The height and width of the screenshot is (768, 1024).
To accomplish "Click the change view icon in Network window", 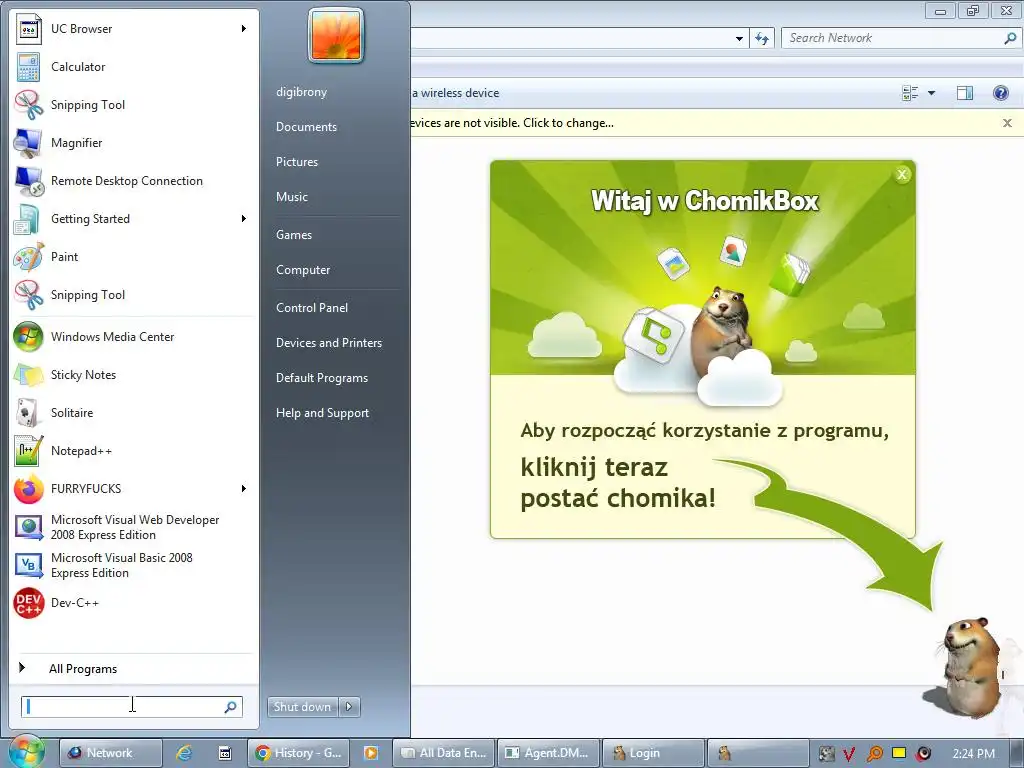I will 910,93.
